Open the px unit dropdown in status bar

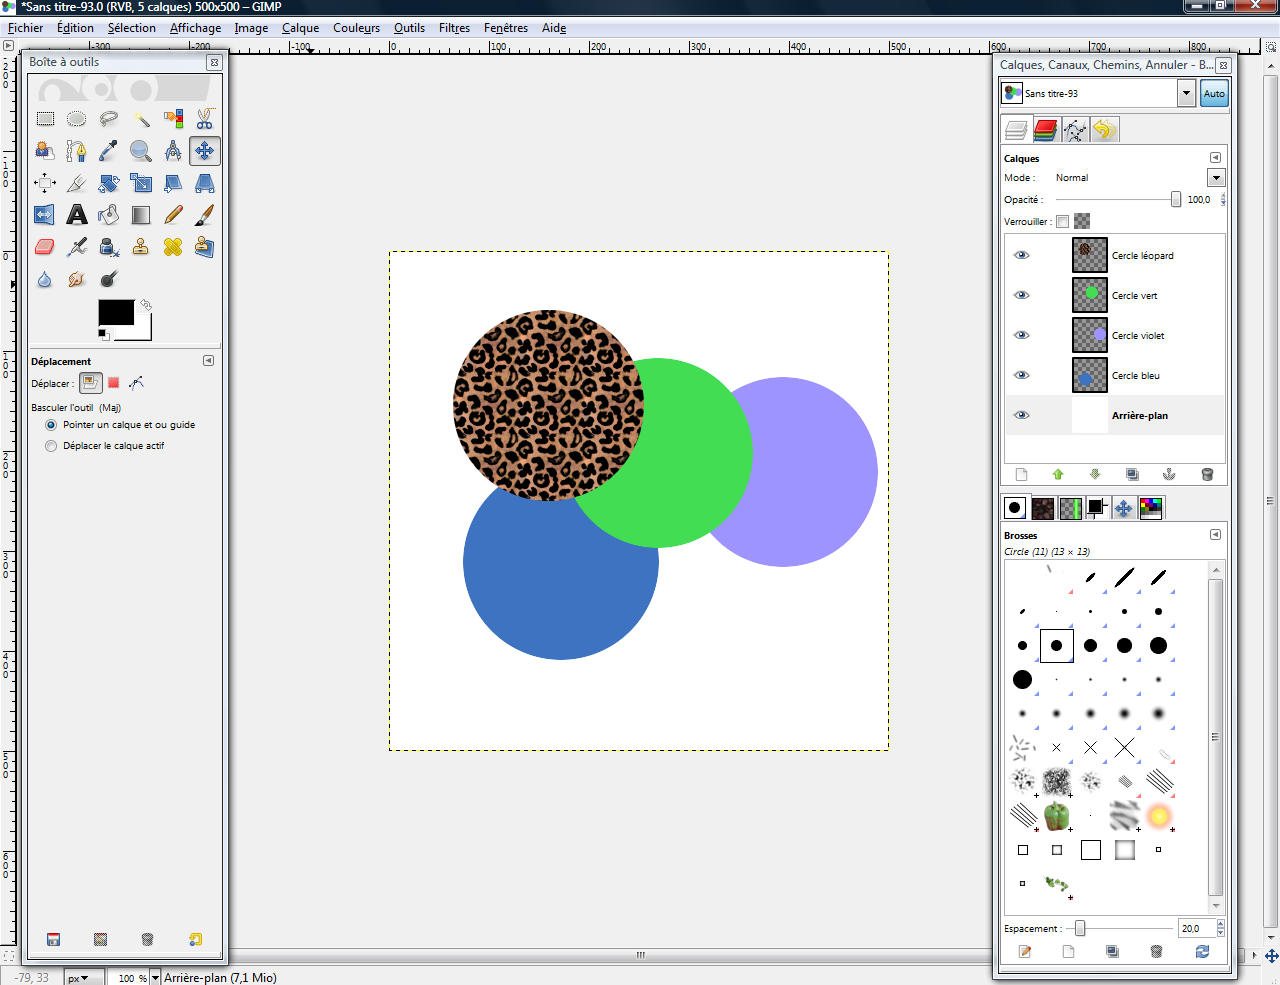tap(79, 977)
